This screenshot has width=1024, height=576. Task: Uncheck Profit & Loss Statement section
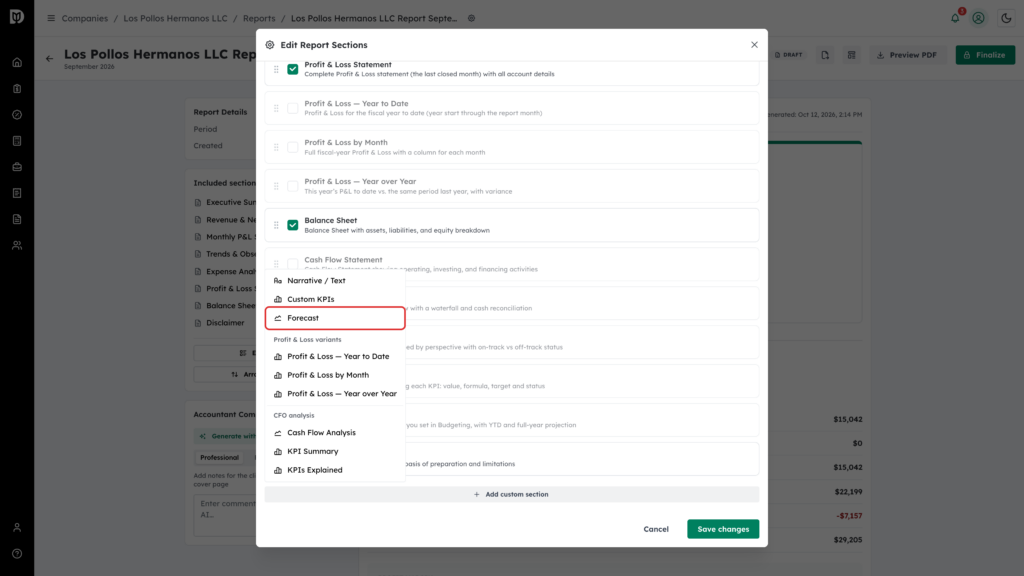coord(293,69)
